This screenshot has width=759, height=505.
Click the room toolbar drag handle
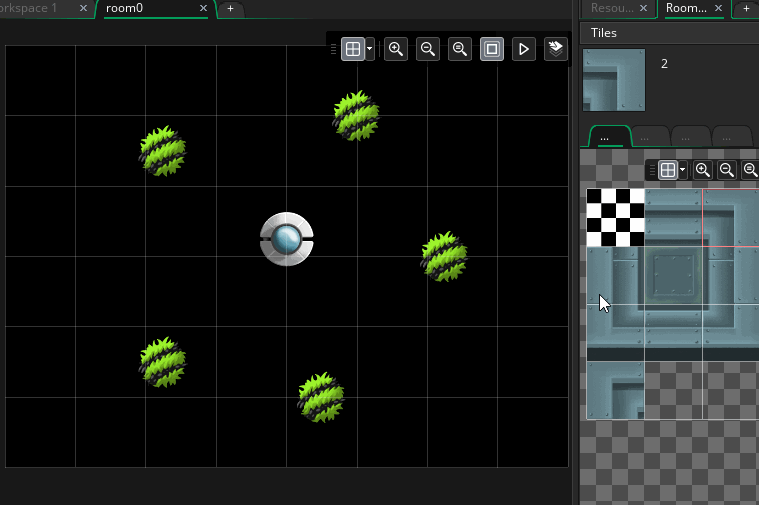pos(334,49)
